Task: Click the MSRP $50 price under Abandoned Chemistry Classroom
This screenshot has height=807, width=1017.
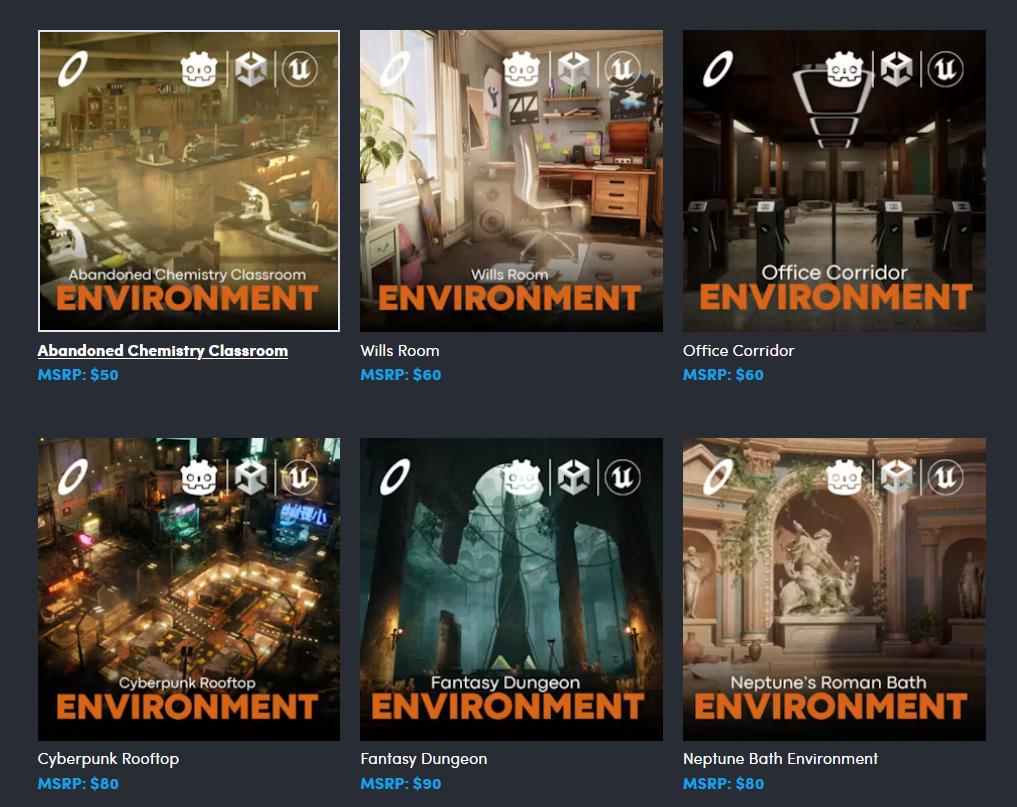Action: click(77, 375)
